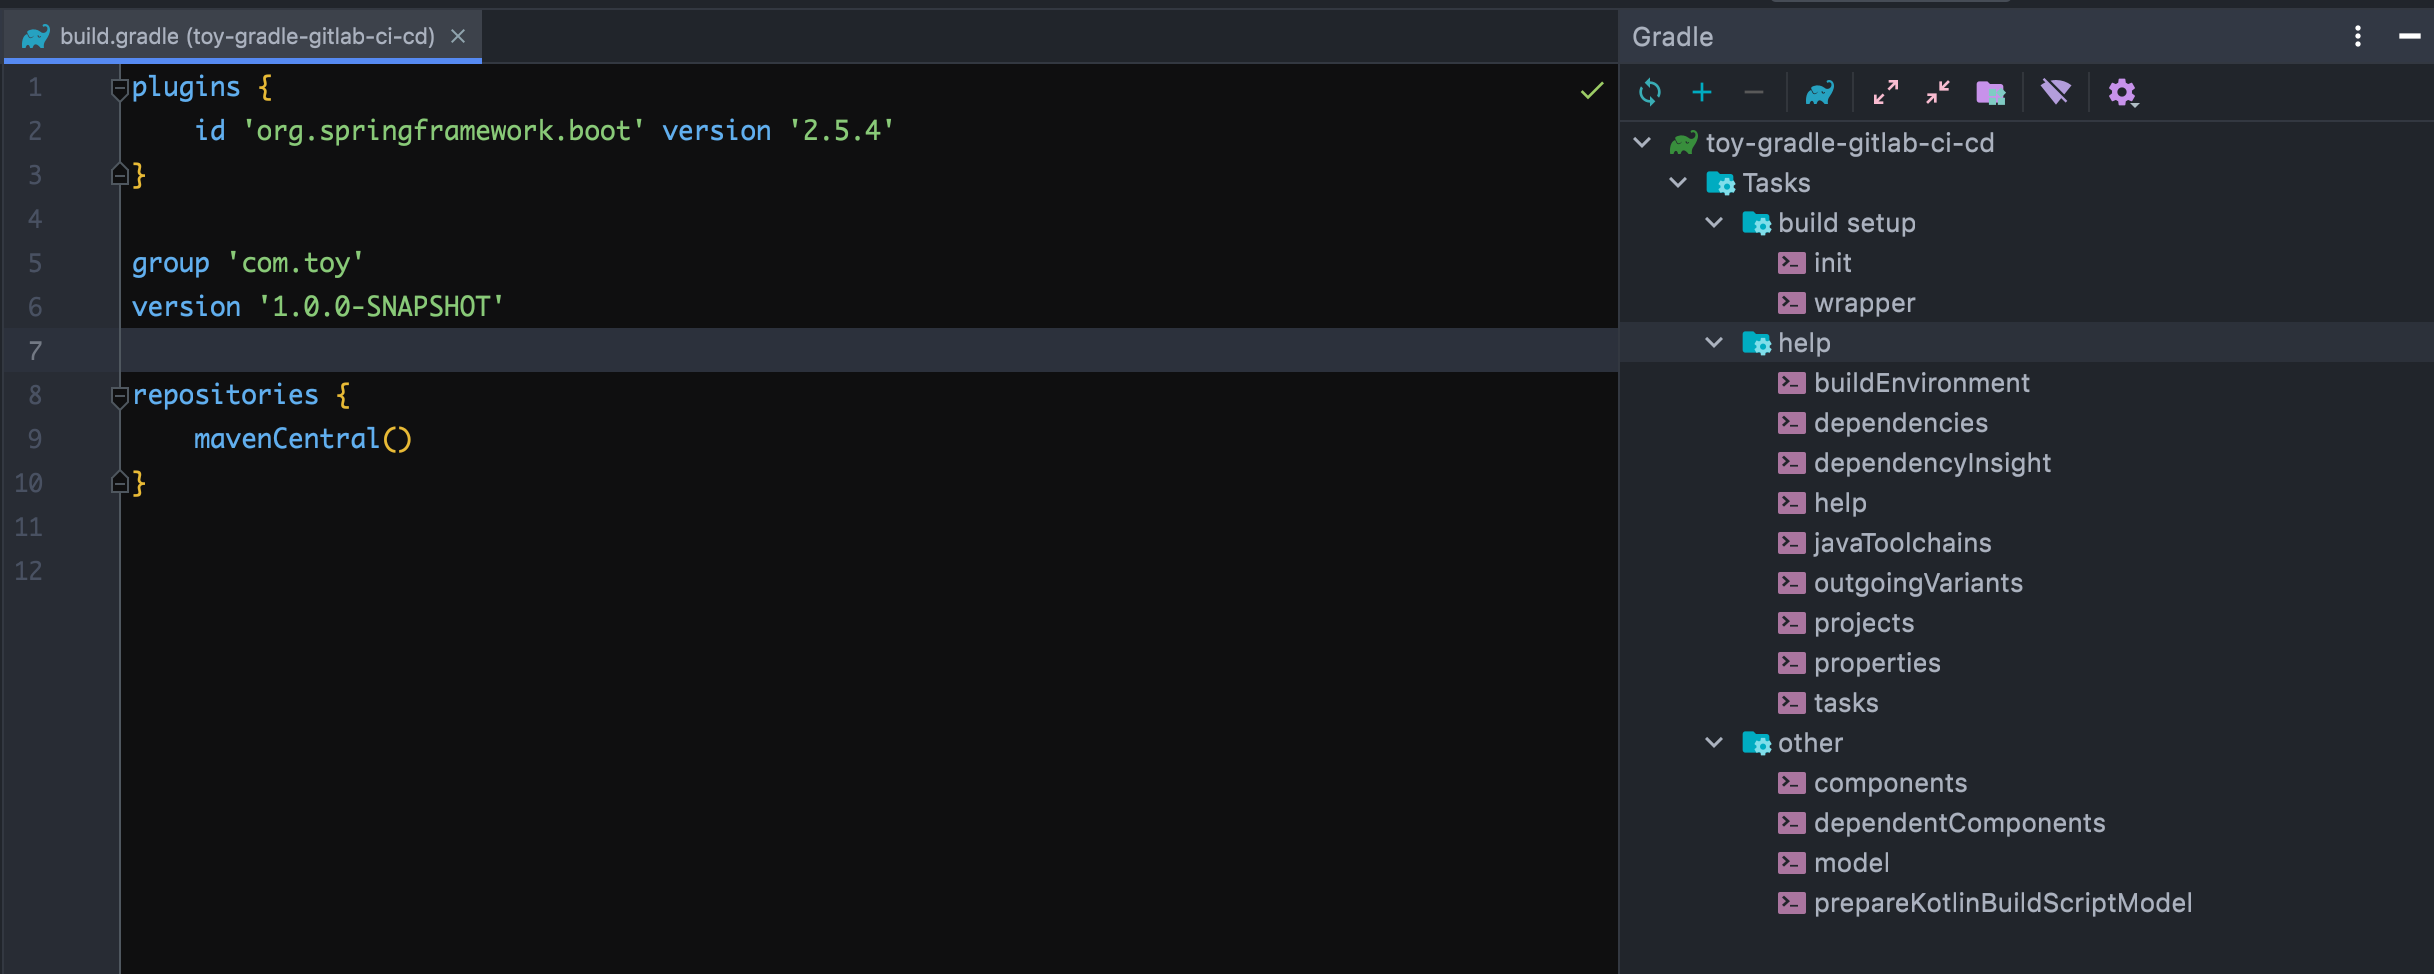The image size is (2434, 974).
Task: Close the build.gradle editor tab
Action: coord(458,37)
